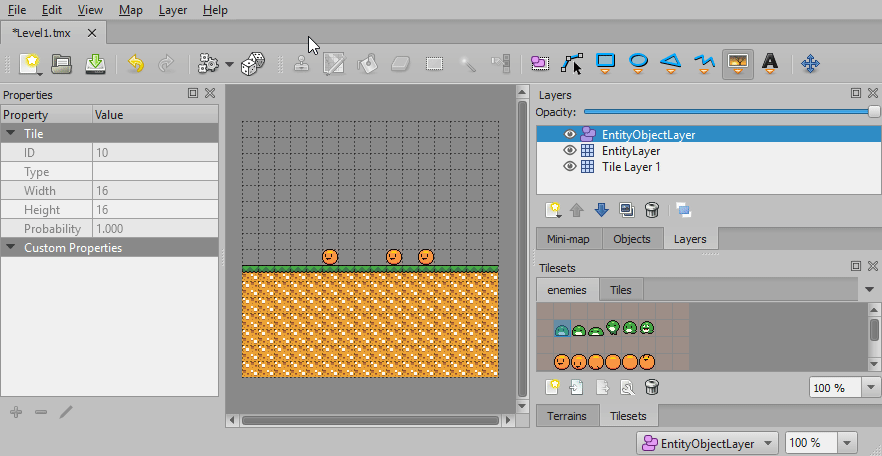Switch to the Objects tab
Screen dimensions: 882x456
(631, 239)
